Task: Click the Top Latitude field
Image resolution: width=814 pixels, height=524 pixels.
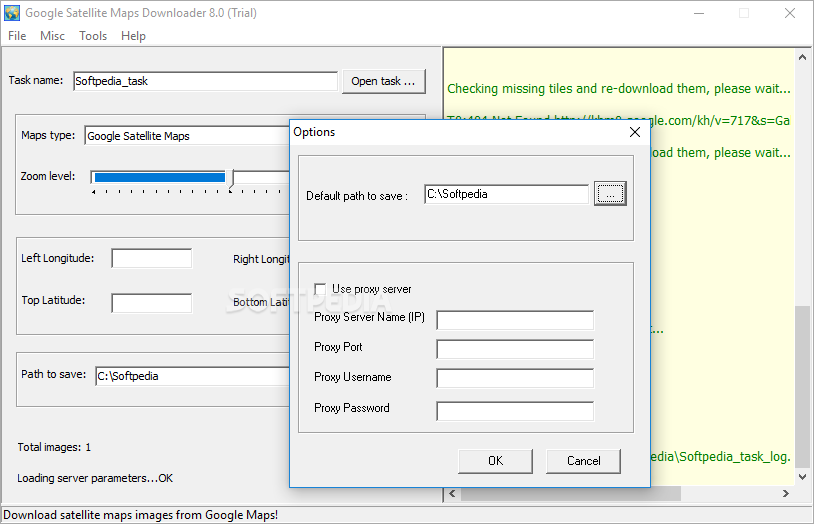Action: [x=152, y=303]
